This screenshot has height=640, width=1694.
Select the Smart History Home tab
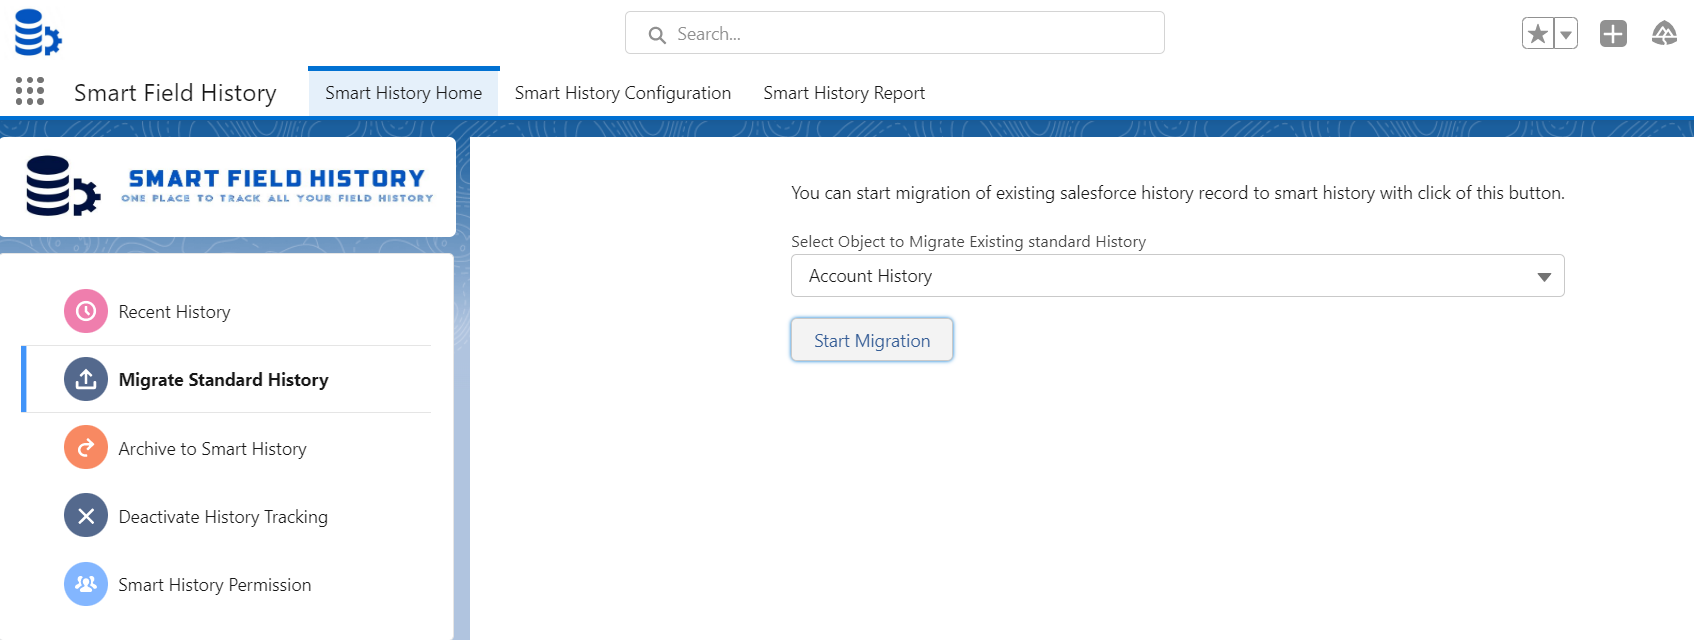click(403, 93)
